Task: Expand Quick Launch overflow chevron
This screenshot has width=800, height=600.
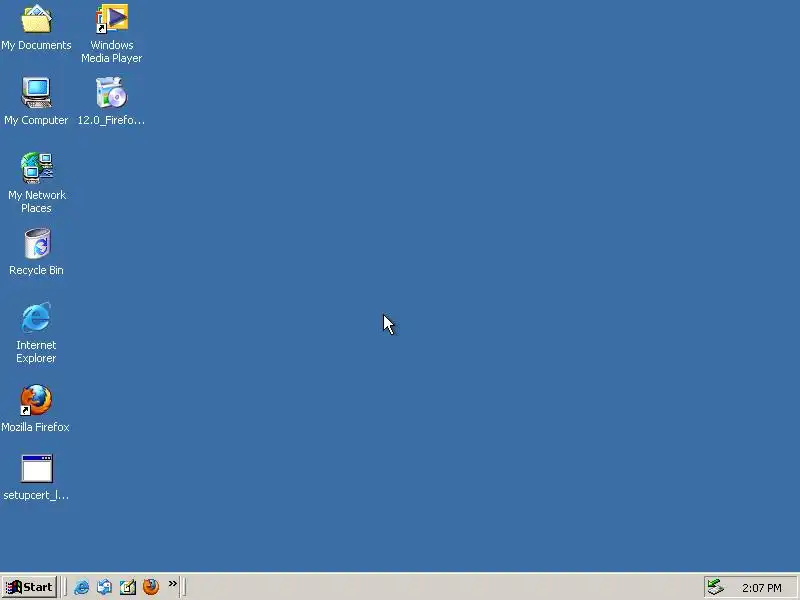Action: 172,584
